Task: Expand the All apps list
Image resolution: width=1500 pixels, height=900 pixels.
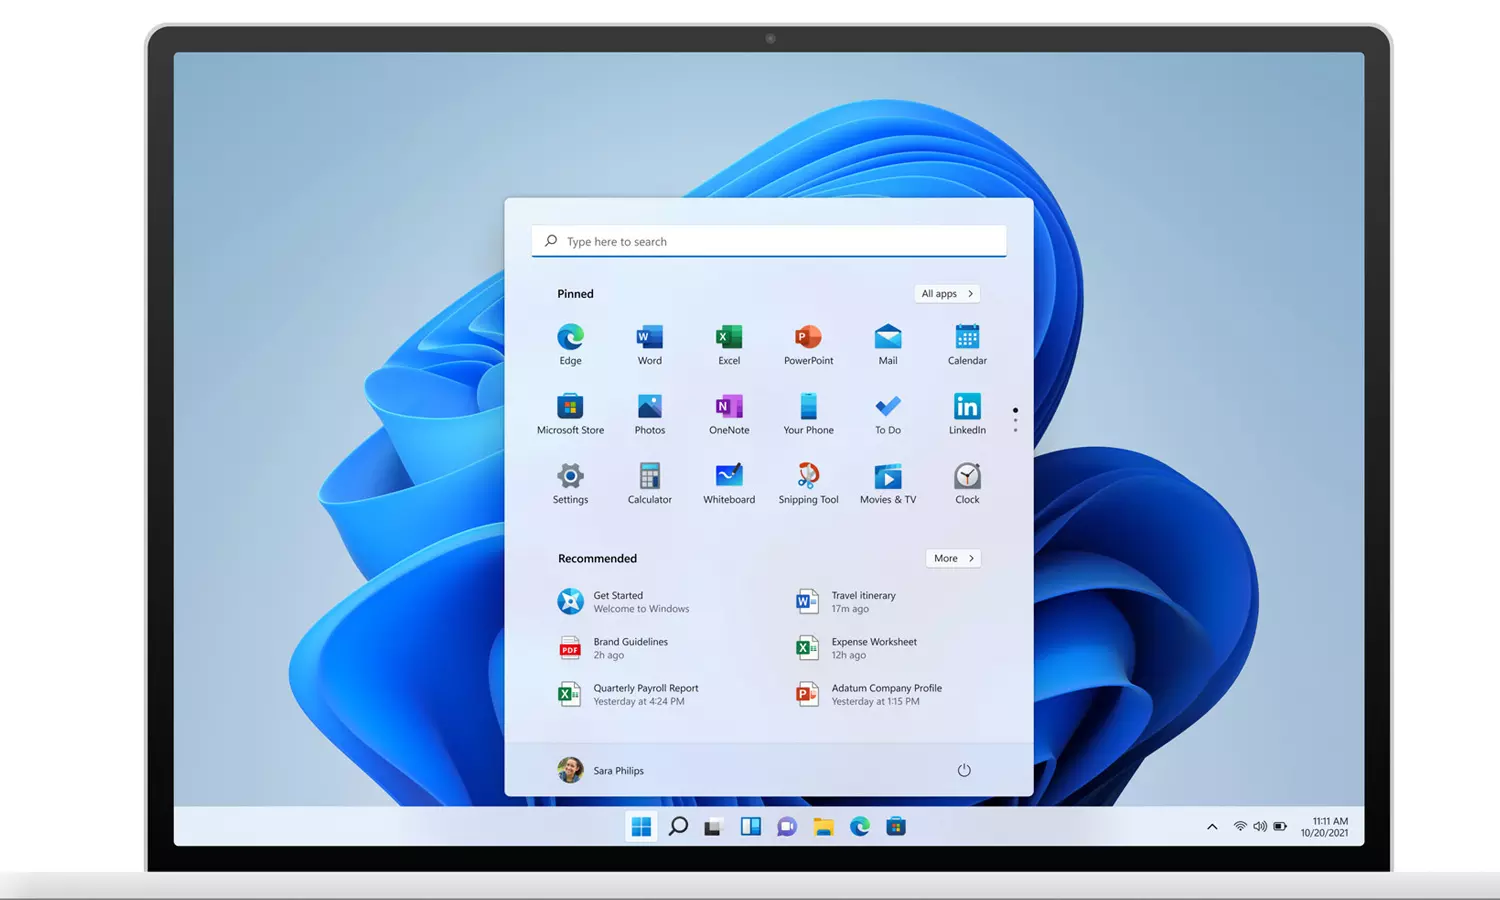Action: [x=946, y=294]
